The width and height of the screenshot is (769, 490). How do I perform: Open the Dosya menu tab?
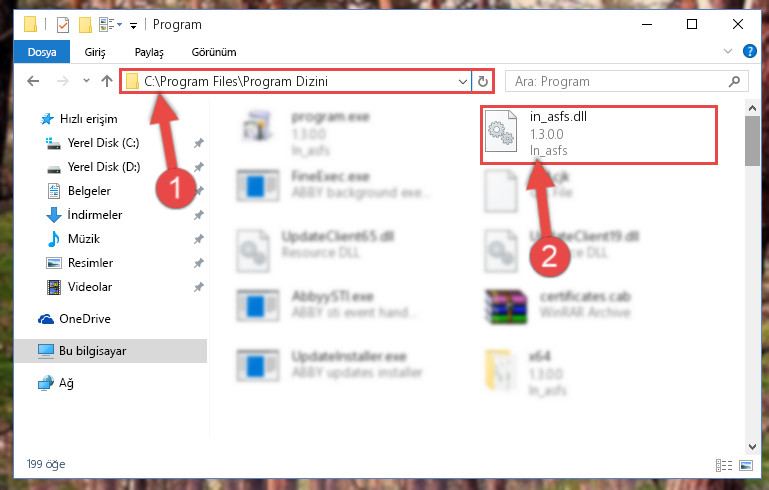[42, 52]
